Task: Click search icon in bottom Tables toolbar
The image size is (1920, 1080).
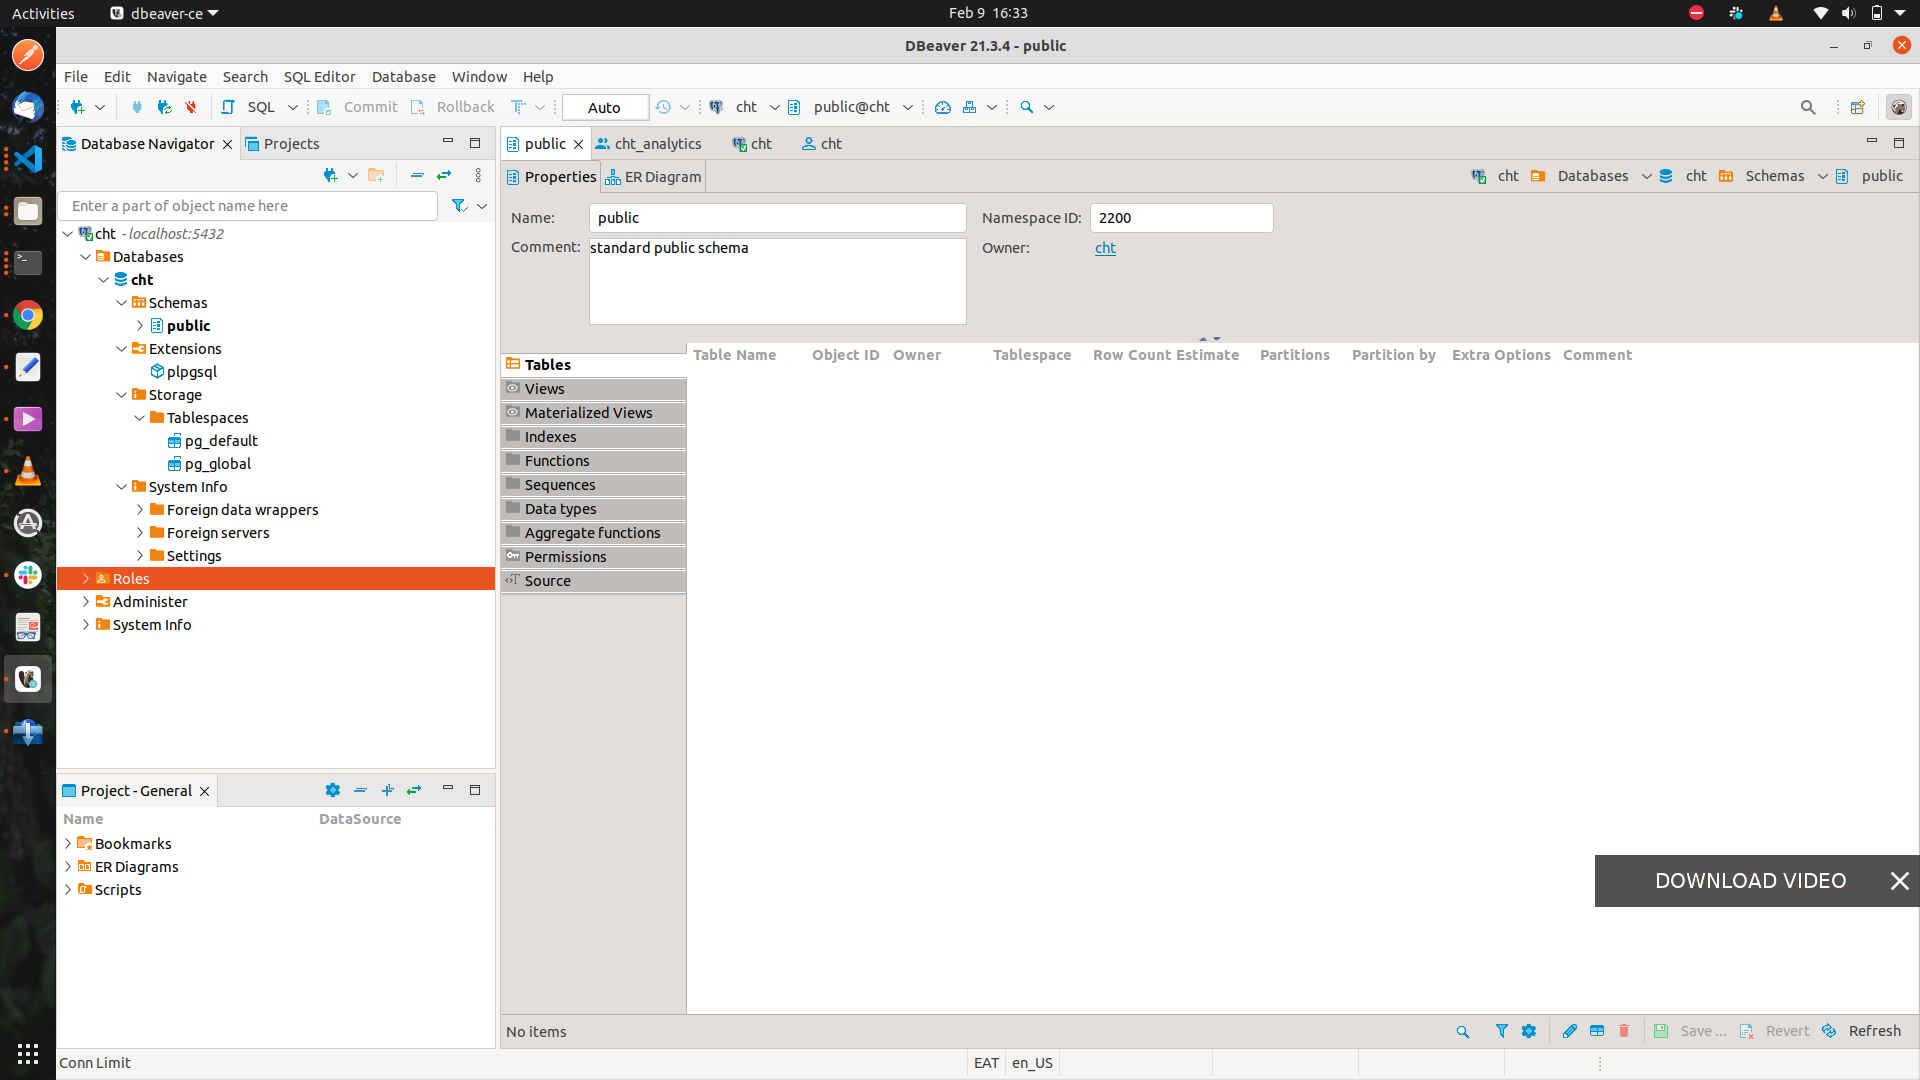Action: pos(1462,1031)
